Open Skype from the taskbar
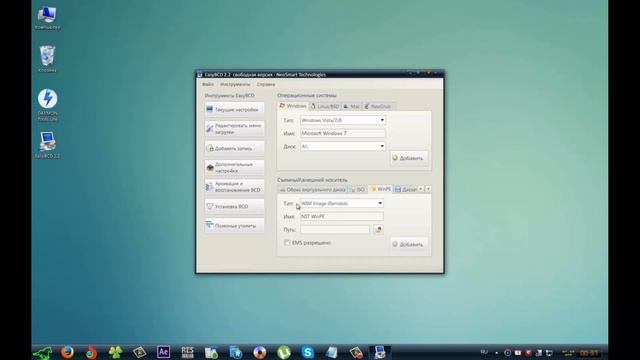The width and height of the screenshot is (640, 360). click(x=308, y=352)
